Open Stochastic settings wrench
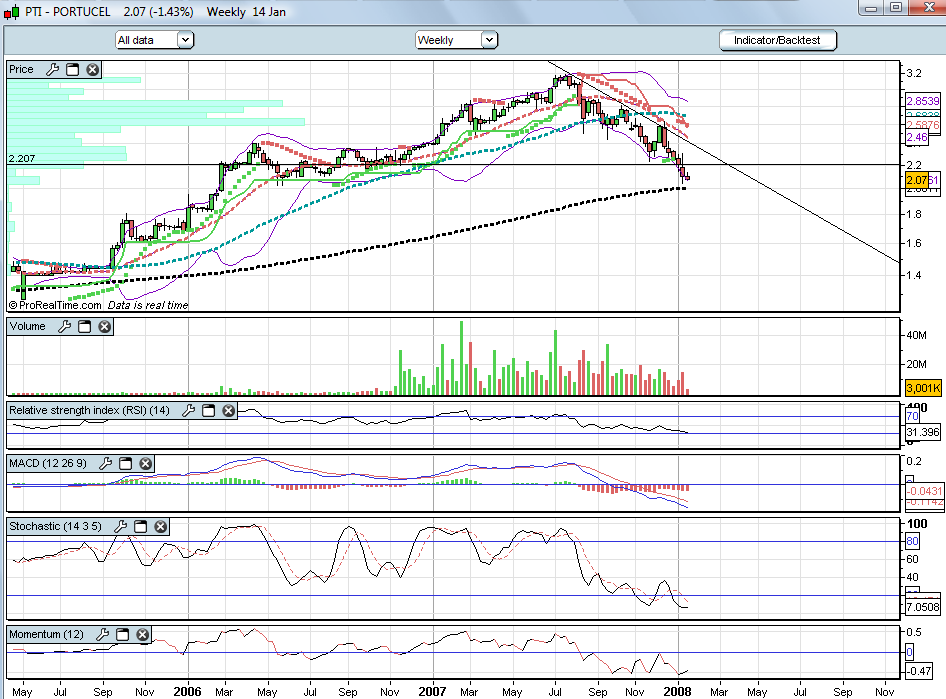This screenshot has height=699, width=946. point(121,526)
